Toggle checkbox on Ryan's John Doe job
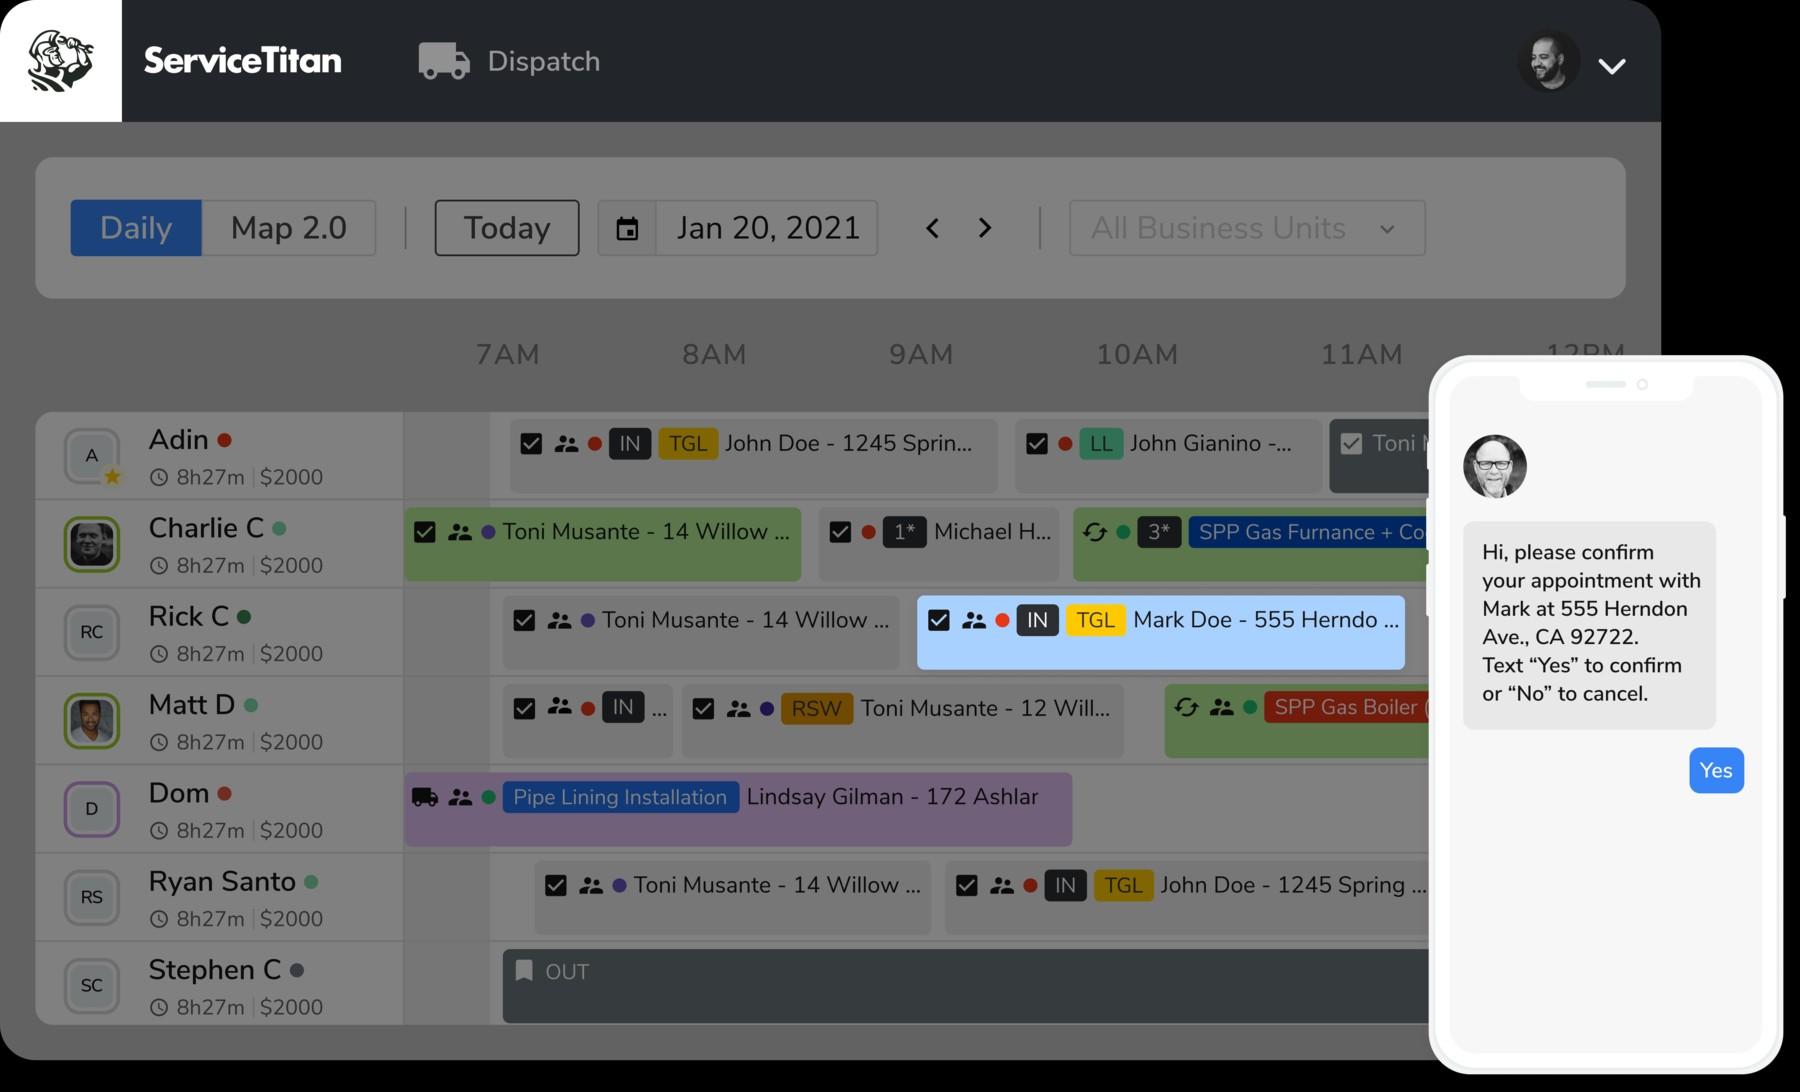 click(966, 885)
